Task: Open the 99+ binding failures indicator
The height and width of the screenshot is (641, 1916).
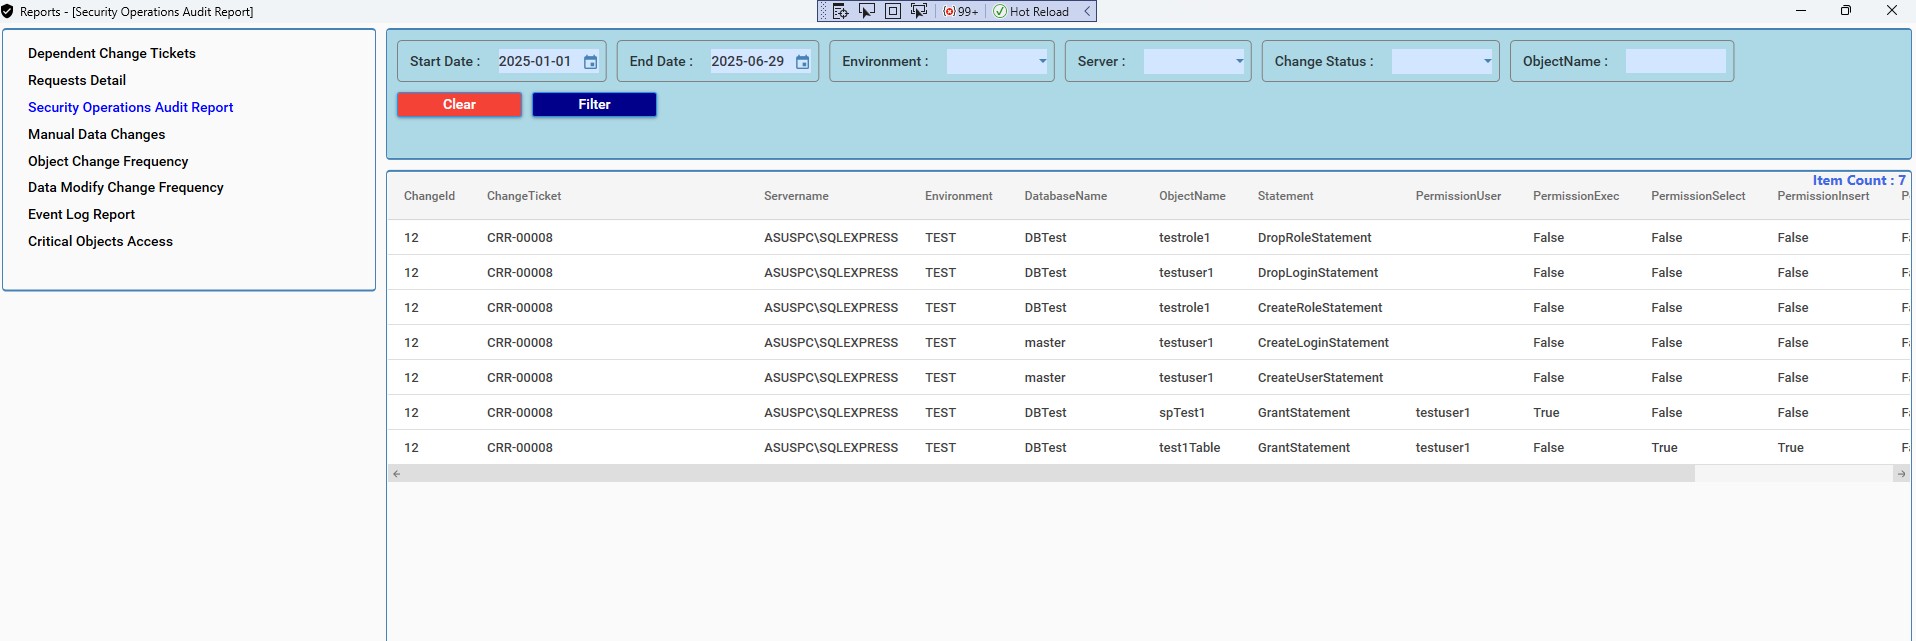Action: click(961, 11)
